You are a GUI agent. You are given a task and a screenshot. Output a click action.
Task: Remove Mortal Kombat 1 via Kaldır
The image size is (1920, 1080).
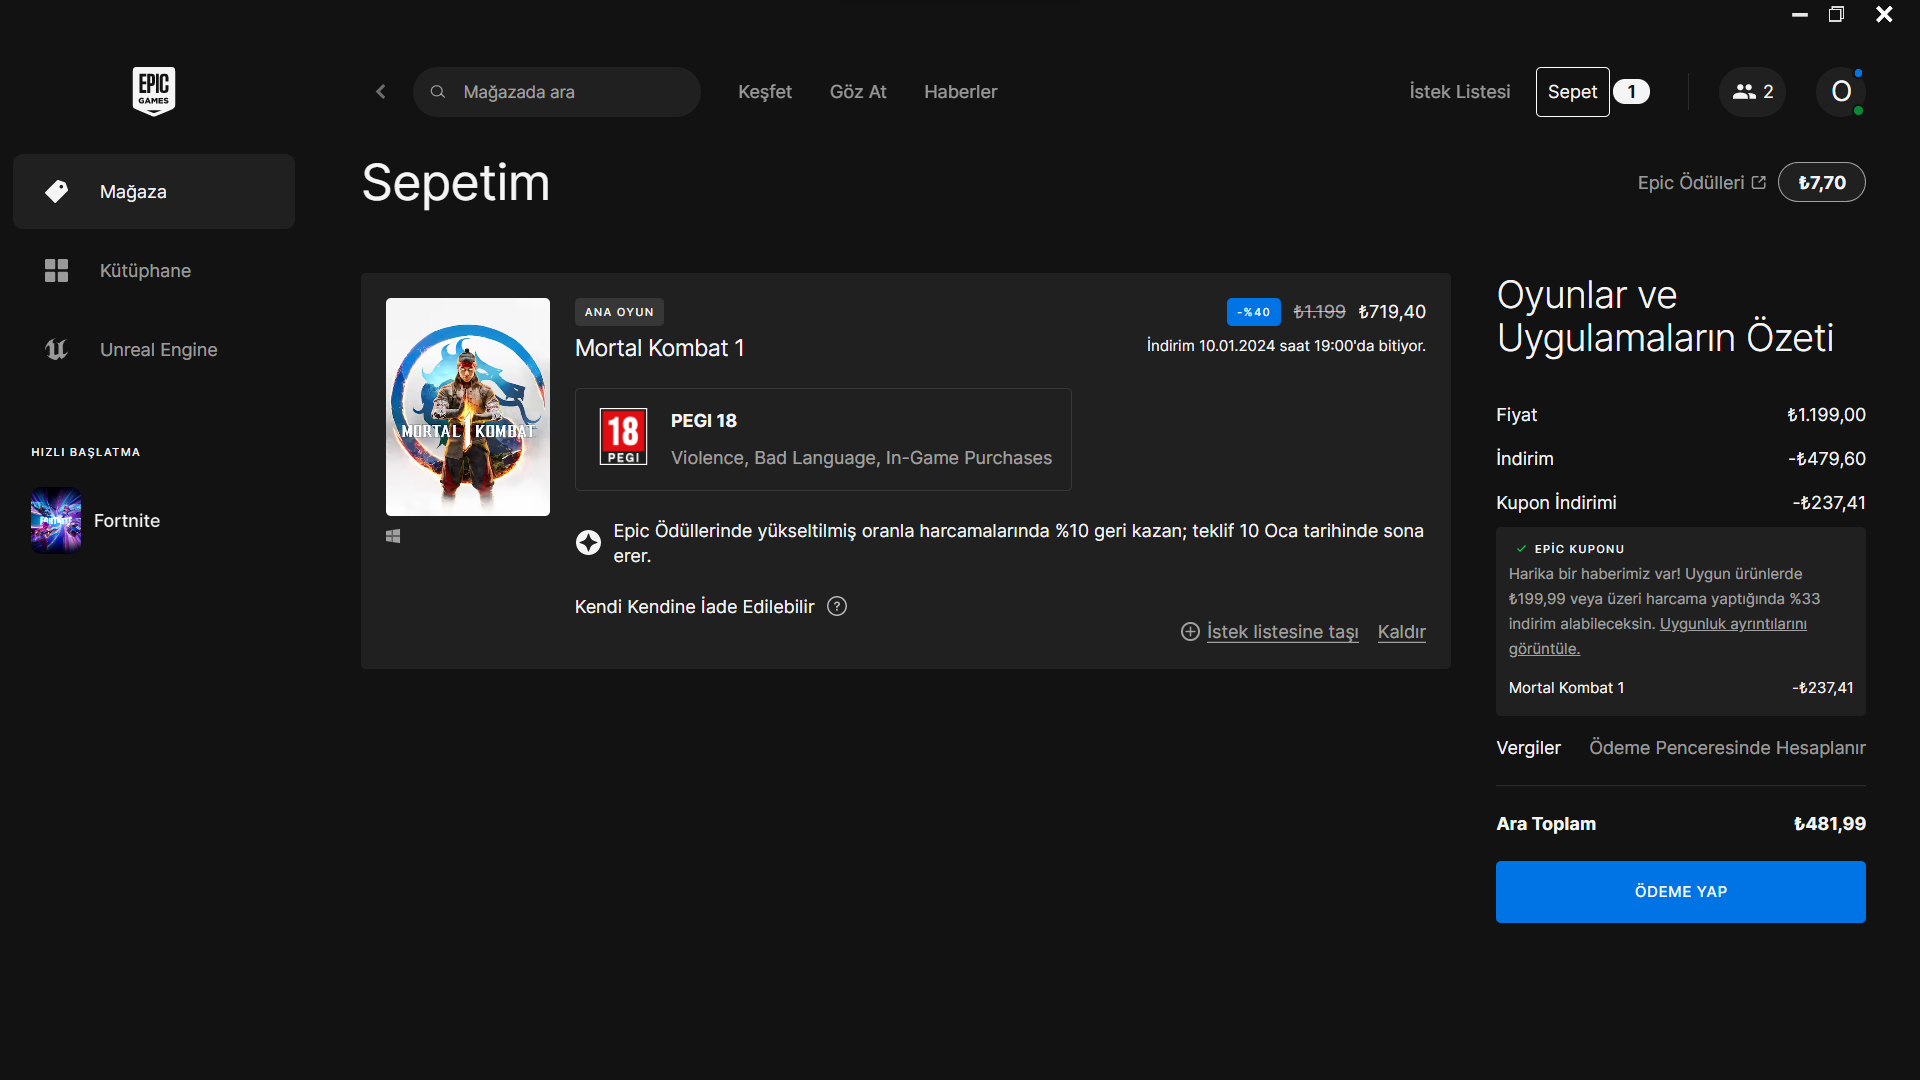(x=1401, y=632)
